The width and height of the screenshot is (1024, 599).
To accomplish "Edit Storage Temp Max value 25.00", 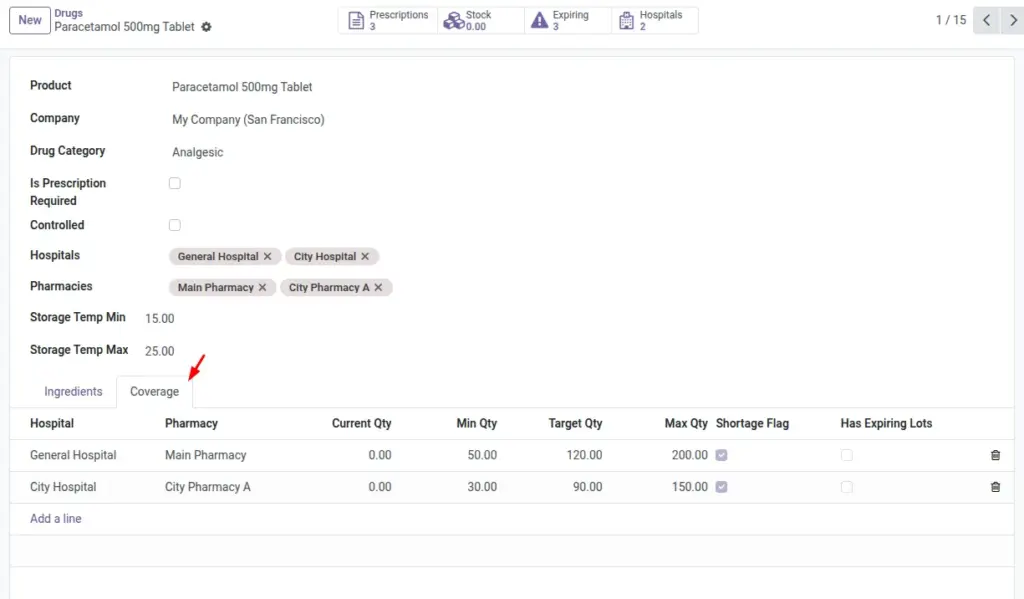I will click(x=160, y=351).
